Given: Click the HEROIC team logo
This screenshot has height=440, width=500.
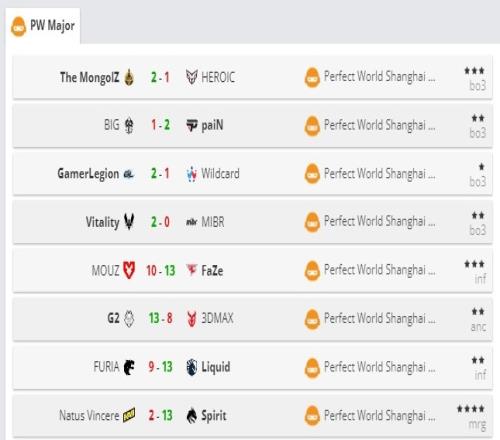Looking at the screenshot, I should (x=192, y=77).
